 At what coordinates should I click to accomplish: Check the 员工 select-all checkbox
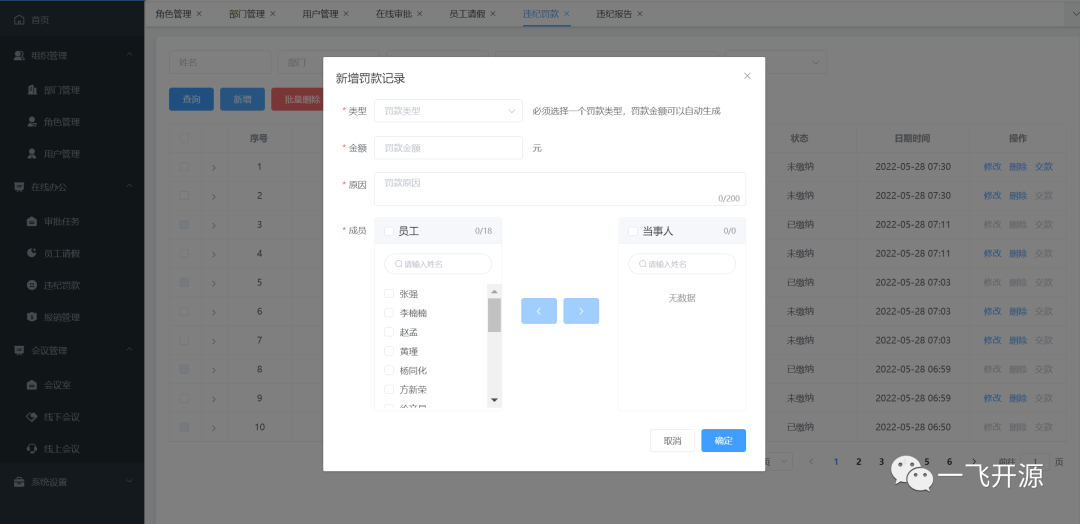click(x=389, y=231)
